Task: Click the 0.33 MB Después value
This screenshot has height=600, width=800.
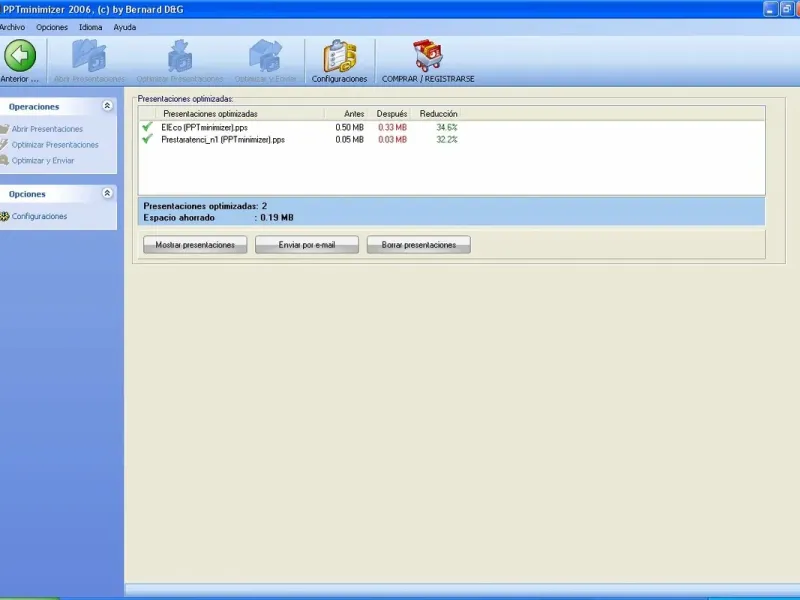Action: [x=392, y=128]
